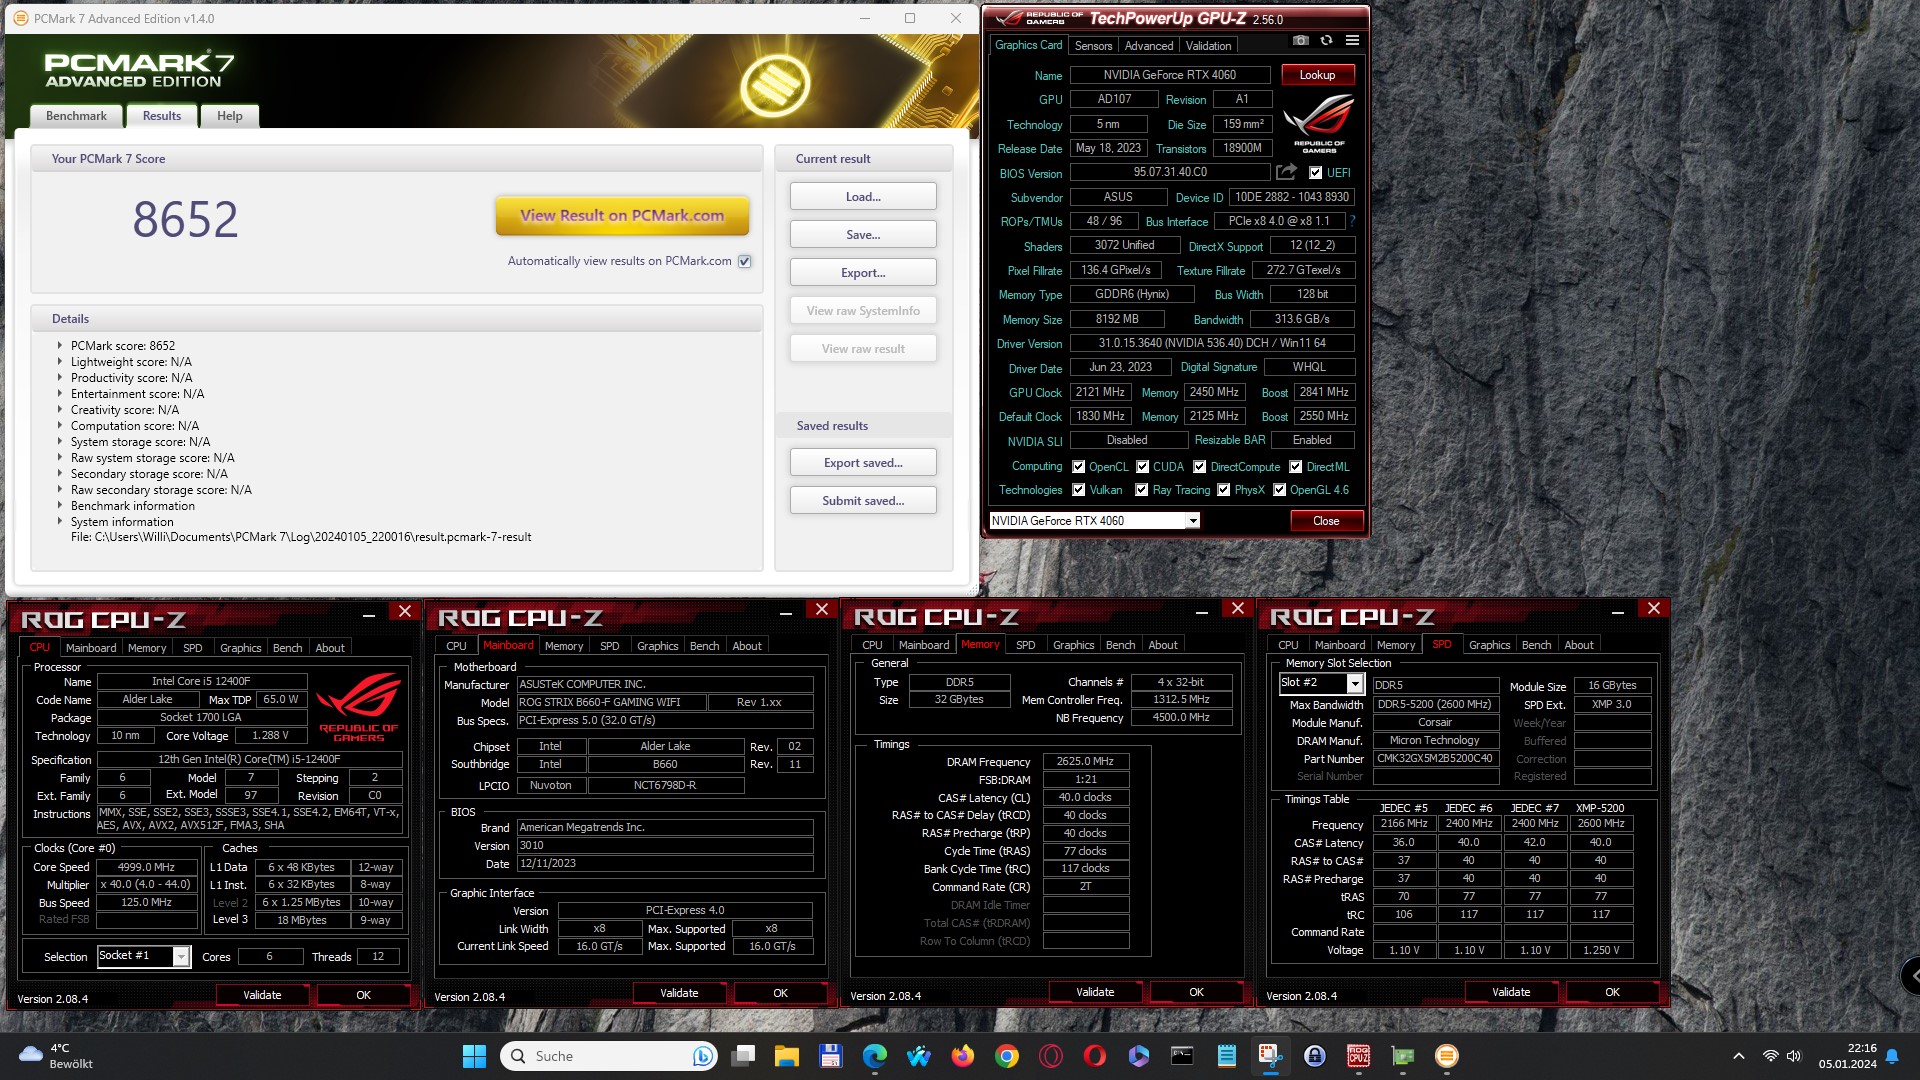Toggle the DirectML checkbox
Viewport: 1920px width, 1080px height.
pos(1296,467)
